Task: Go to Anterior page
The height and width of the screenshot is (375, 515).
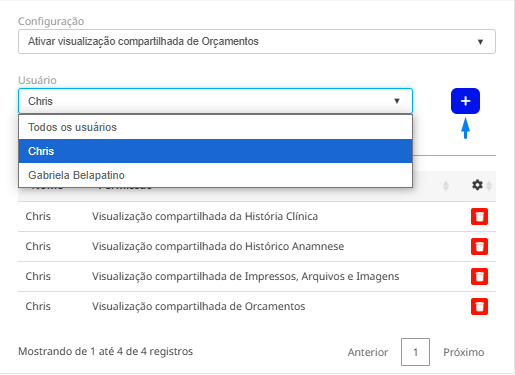Action: (x=368, y=352)
